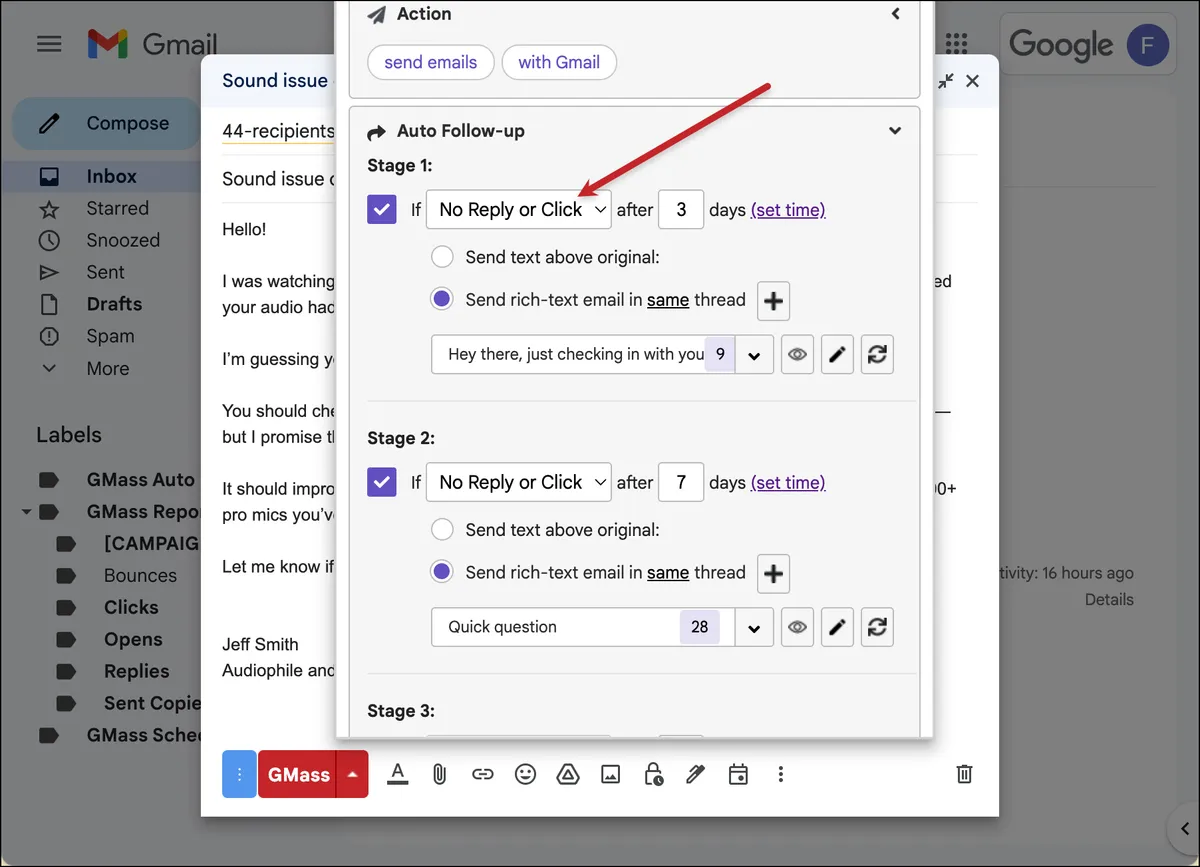Preview Stage 1 template with eye icon
This screenshot has height=867, width=1200.
797,355
